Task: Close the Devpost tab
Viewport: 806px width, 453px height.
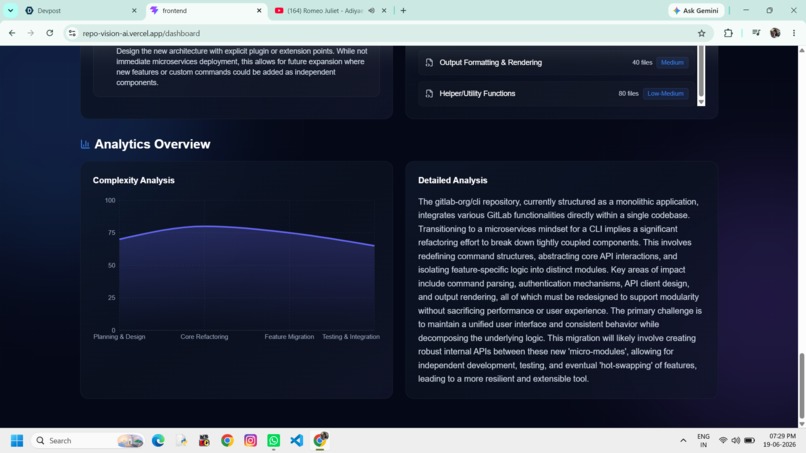Action: pos(134,10)
